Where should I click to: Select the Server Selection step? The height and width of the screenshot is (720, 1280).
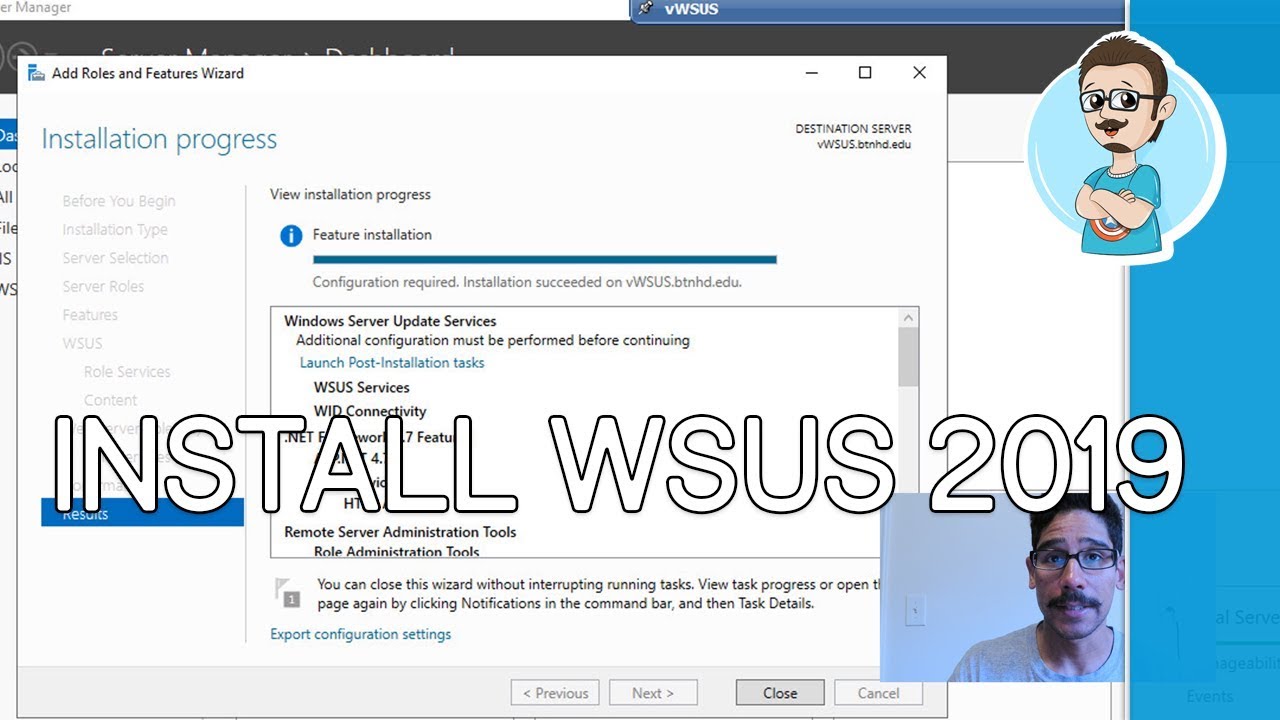coord(115,258)
